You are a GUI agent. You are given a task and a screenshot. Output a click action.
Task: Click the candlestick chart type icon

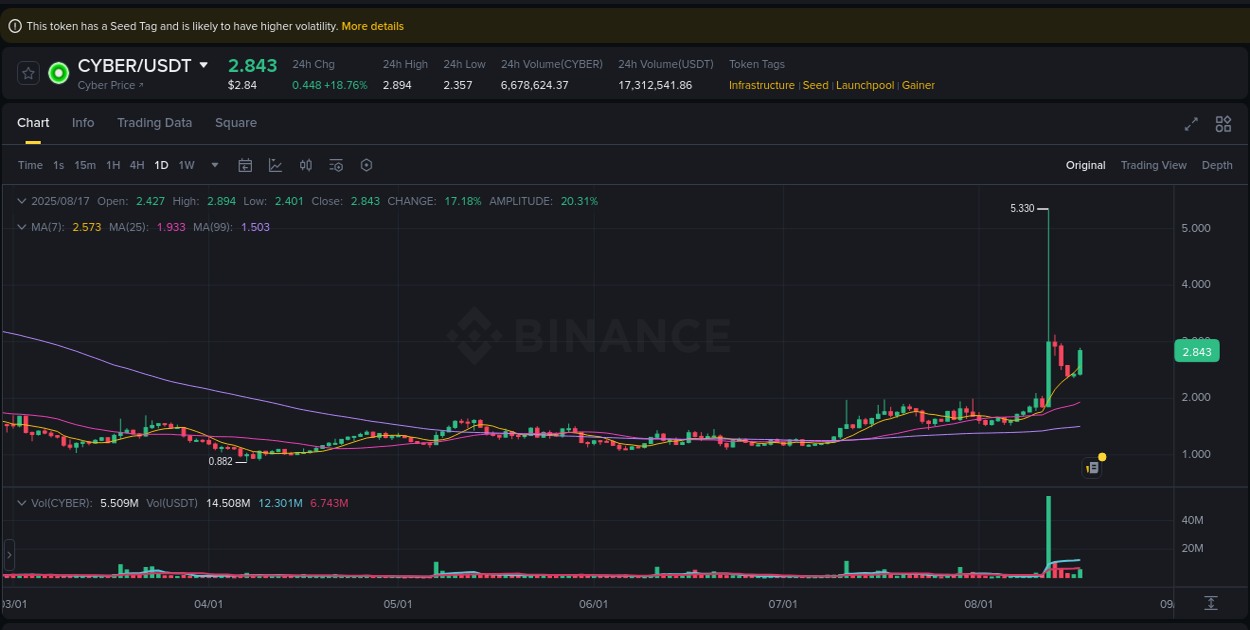pos(306,165)
